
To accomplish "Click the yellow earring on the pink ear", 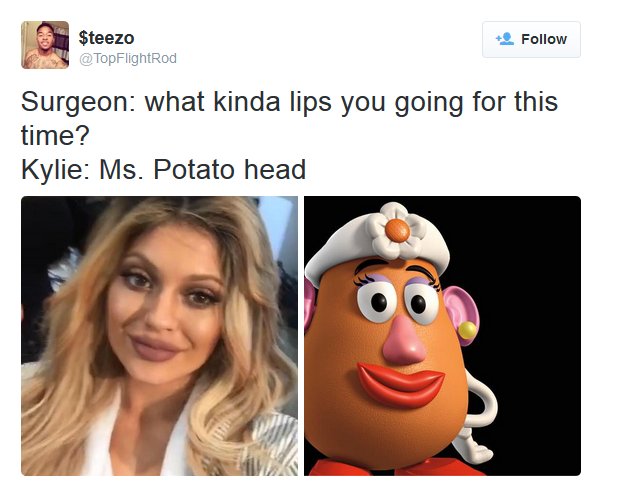I will tap(467, 330).
